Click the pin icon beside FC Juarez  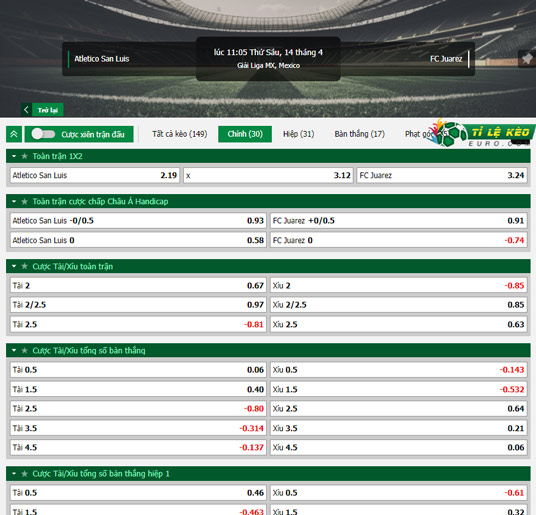527,59
